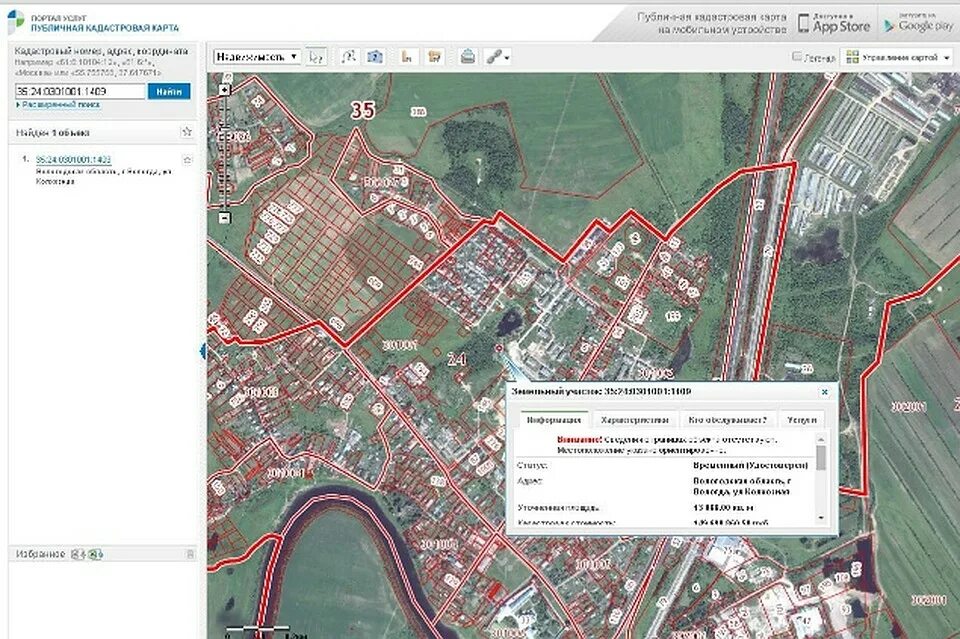960x639 pixels.
Task: Add found results to favorites star
Action: pos(187,132)
